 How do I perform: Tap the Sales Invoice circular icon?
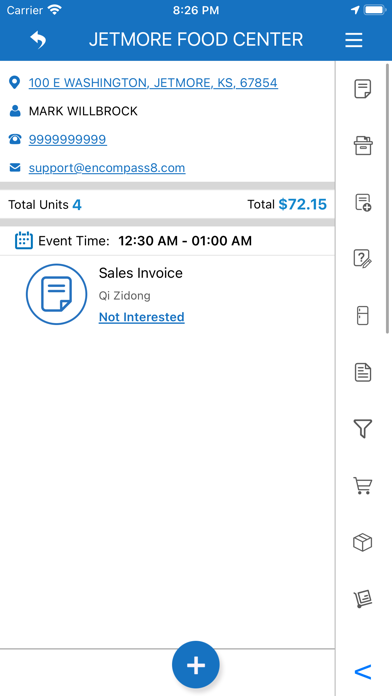tap(56, 294)
